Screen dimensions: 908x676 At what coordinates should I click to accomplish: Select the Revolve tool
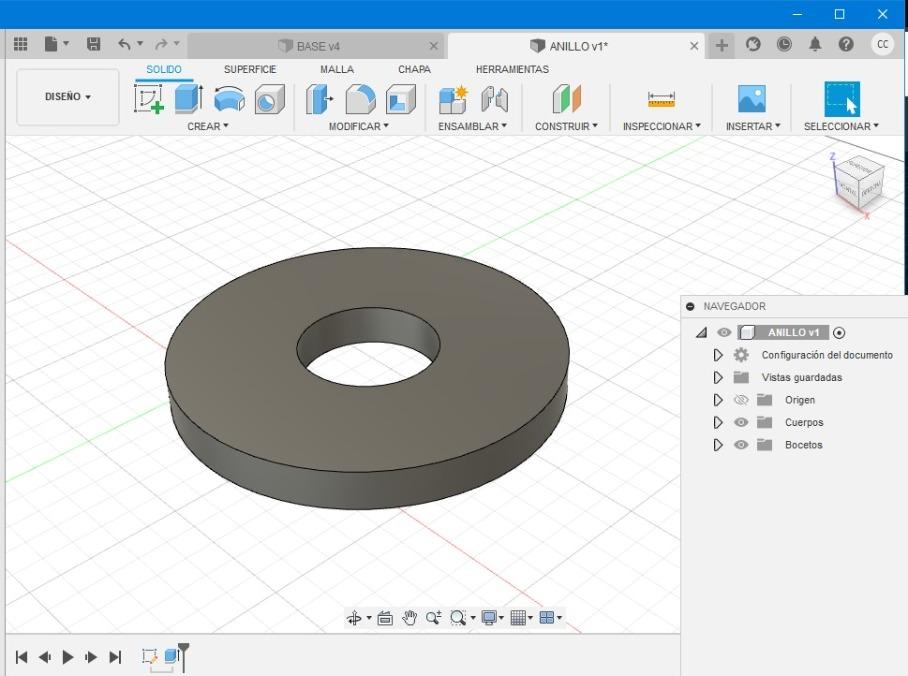tap(229, 98)
